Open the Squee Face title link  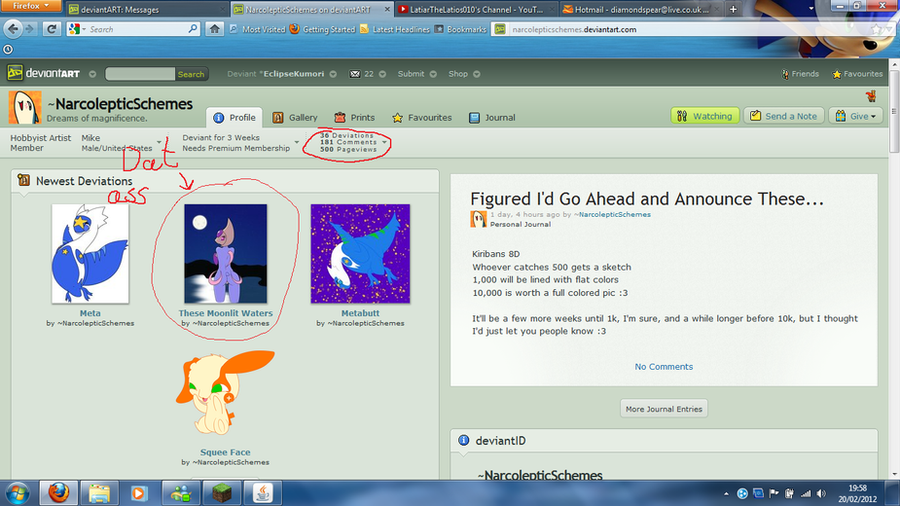(x=225, y=452)
